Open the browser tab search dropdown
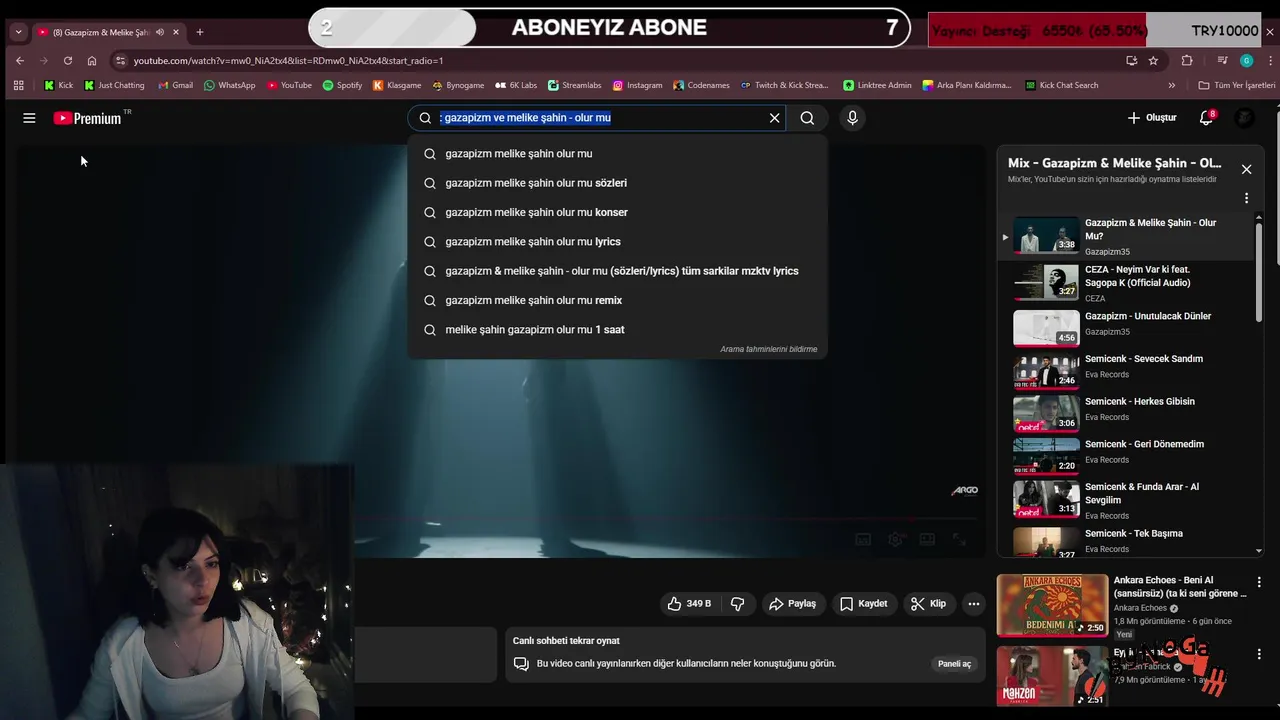This screenshot has height=720, width=1280. (x=18, y=32)
